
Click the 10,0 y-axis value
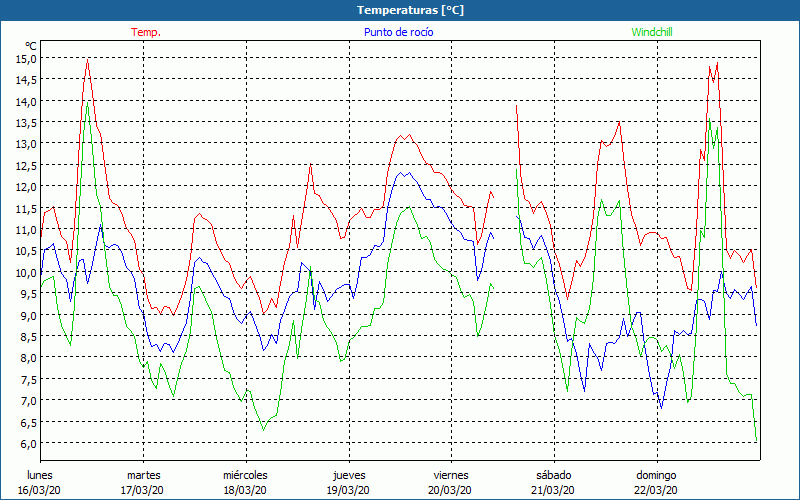pyautogui.click(x=27, y=272)
